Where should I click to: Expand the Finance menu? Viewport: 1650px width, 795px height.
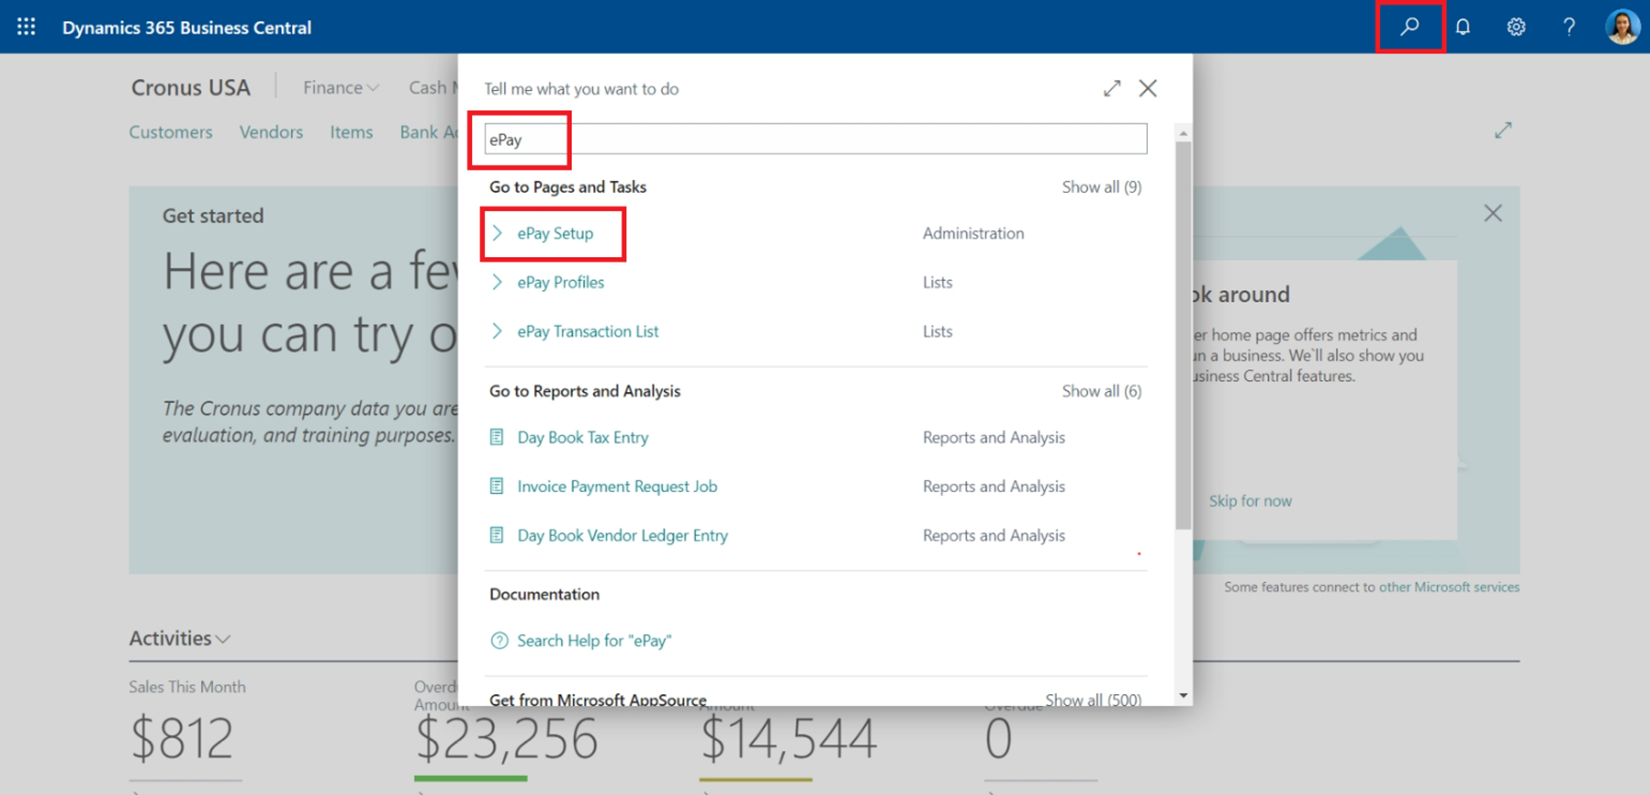(x=341, y=88)
